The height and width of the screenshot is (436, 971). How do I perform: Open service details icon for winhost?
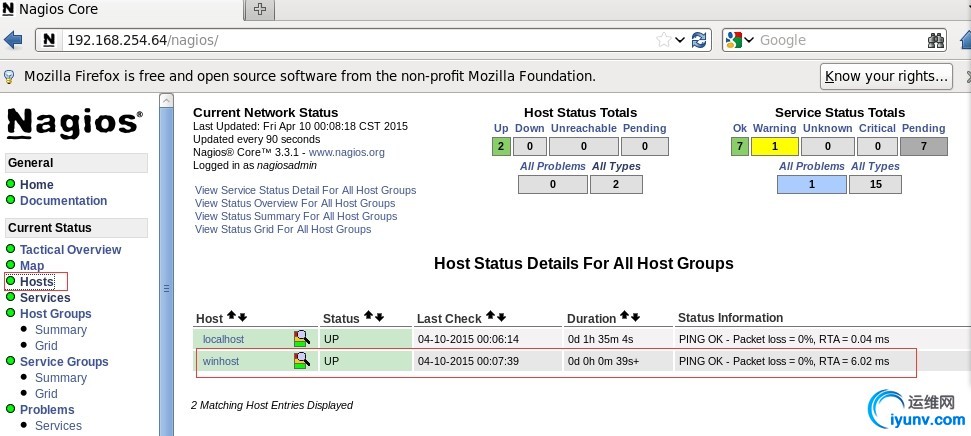coord(301,360)
